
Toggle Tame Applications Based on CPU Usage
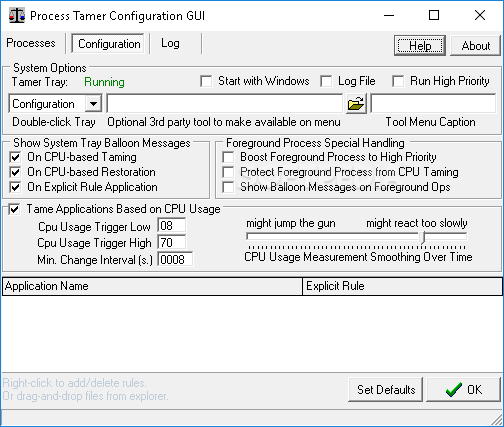(14, 209)
